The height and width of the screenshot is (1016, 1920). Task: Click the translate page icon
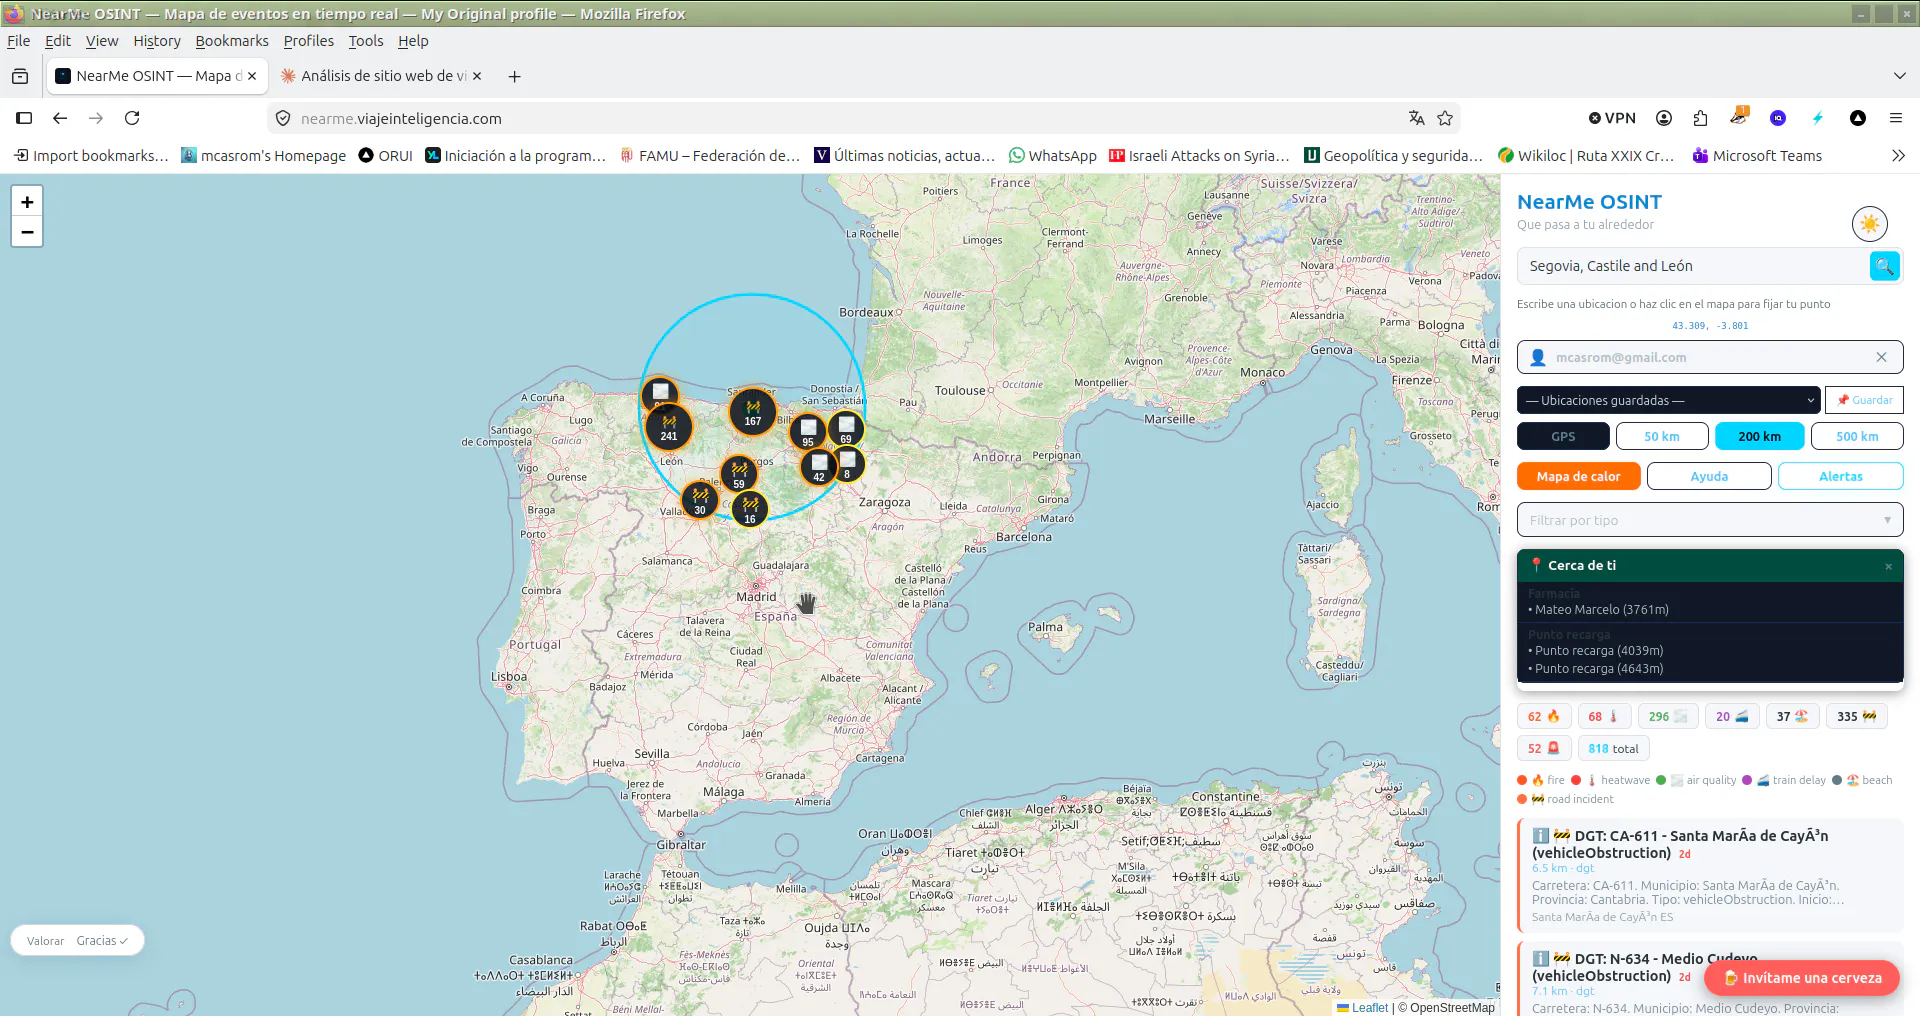click(x=1416, y=118)
